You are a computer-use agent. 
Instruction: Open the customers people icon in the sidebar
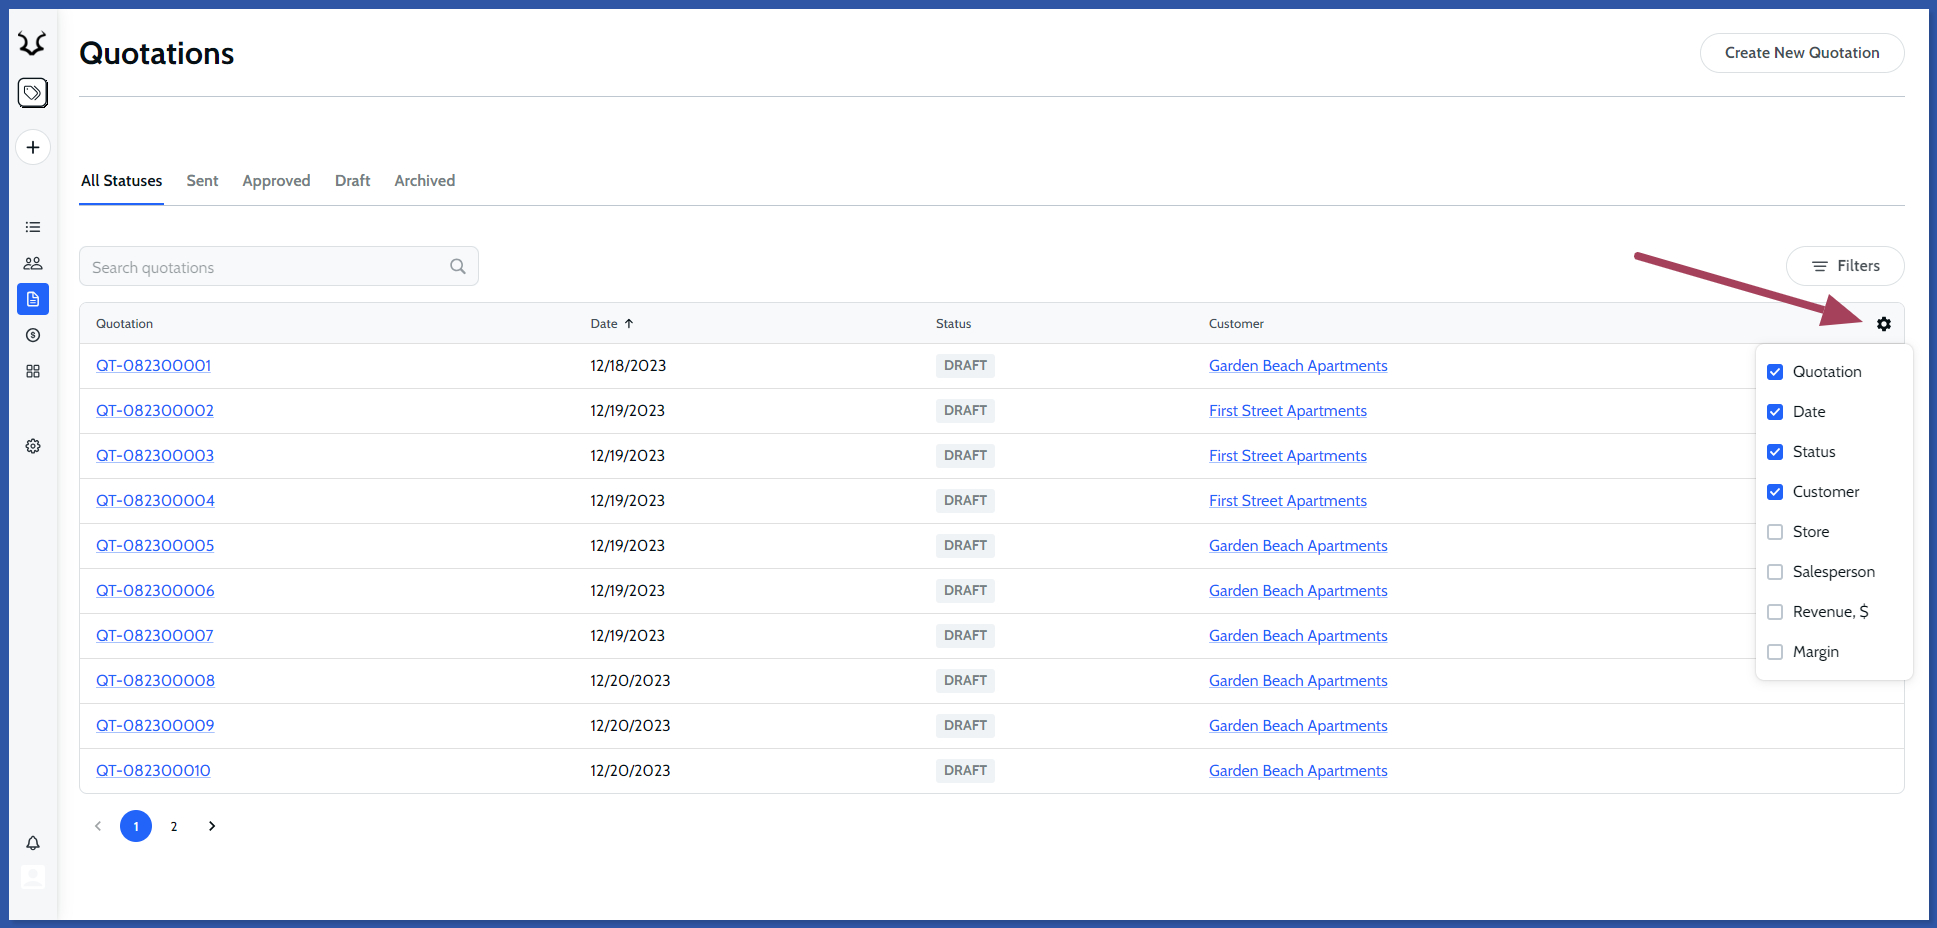tap(33, 263)
